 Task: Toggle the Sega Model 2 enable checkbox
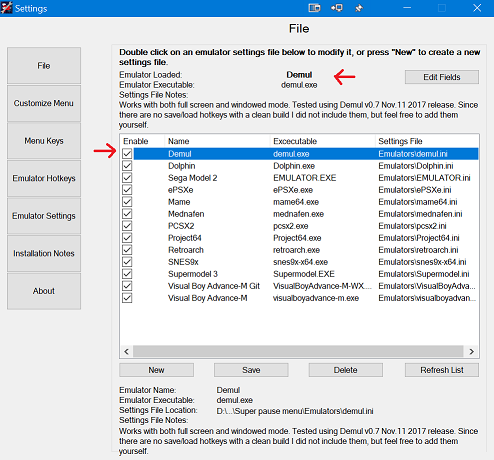(127, 178)
